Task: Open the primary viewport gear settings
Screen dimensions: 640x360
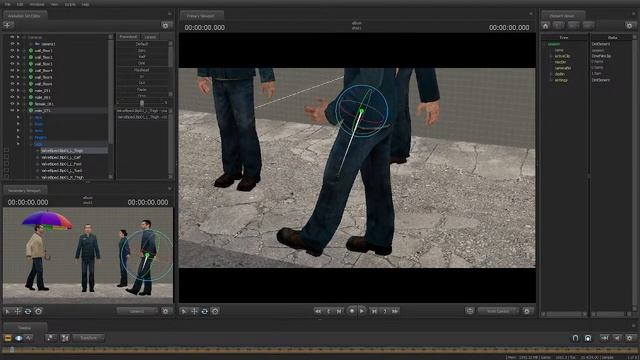Action: [527, 311]
